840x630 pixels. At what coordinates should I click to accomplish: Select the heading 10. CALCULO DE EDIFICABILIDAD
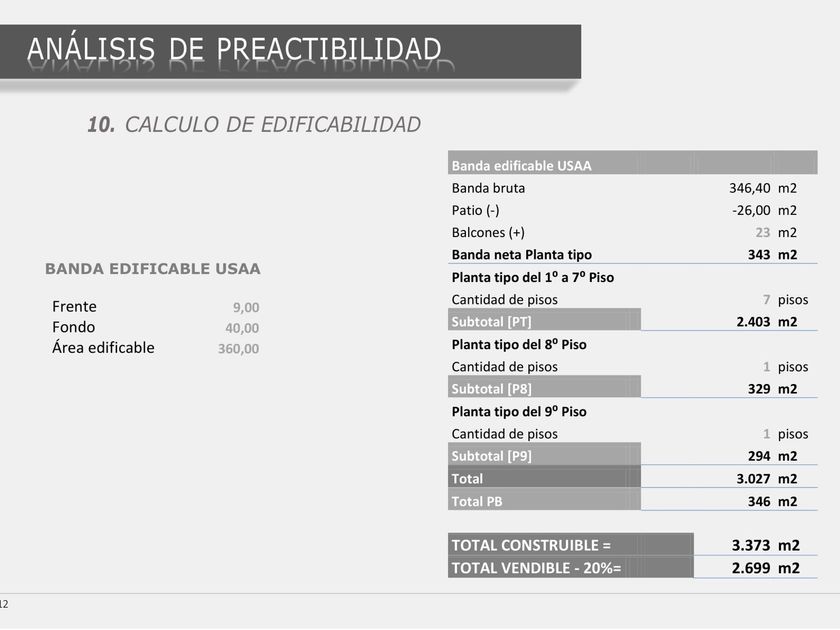click(254, 124)
